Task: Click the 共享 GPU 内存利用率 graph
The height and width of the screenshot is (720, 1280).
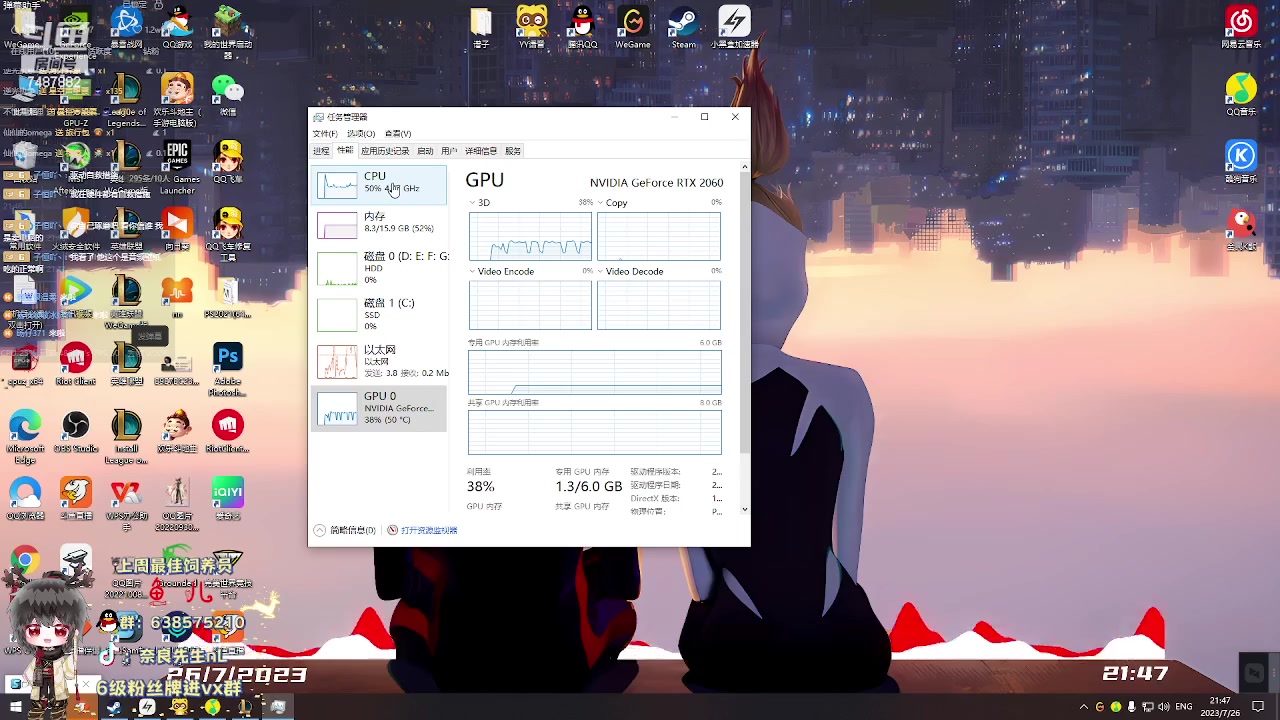Action: tap(594, 432)
